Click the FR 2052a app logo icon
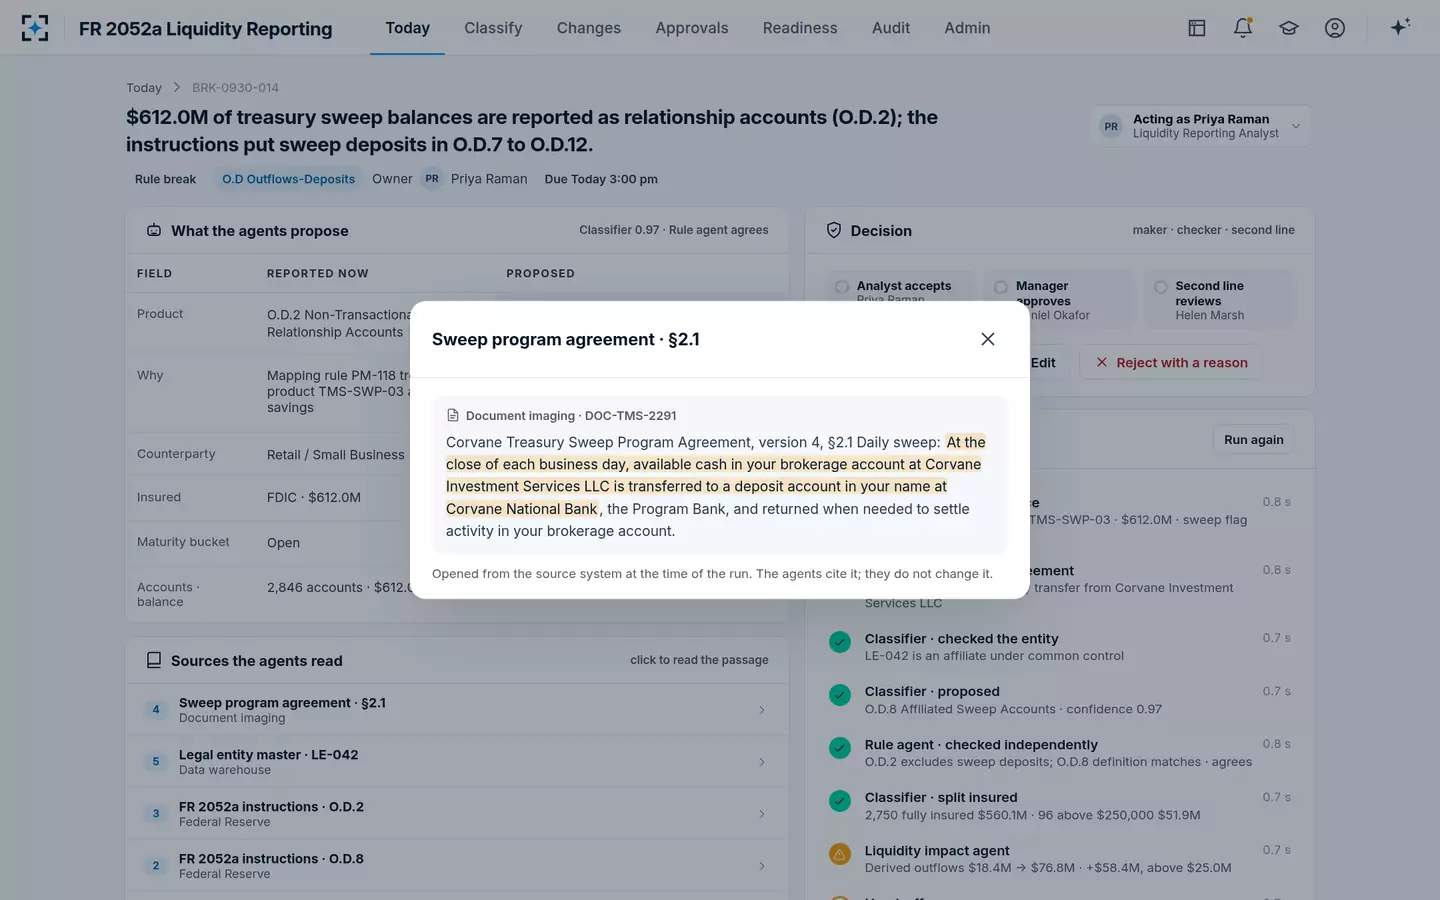Image resolution: width=1440 pixels, height=900 pixels. [35, 28]
